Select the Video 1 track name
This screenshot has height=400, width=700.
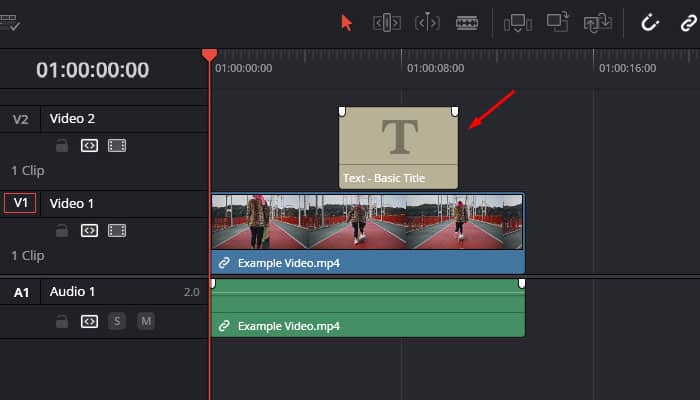(x=72, y=204)
